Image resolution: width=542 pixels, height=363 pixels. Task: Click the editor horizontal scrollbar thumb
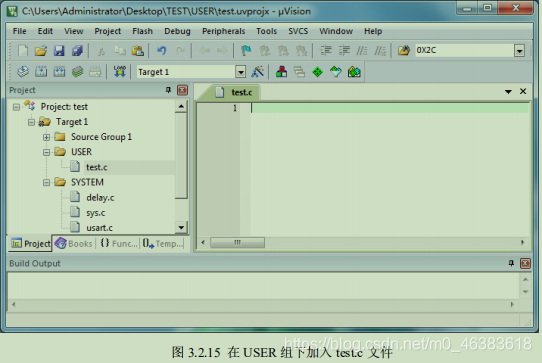(x=237, y=242)
